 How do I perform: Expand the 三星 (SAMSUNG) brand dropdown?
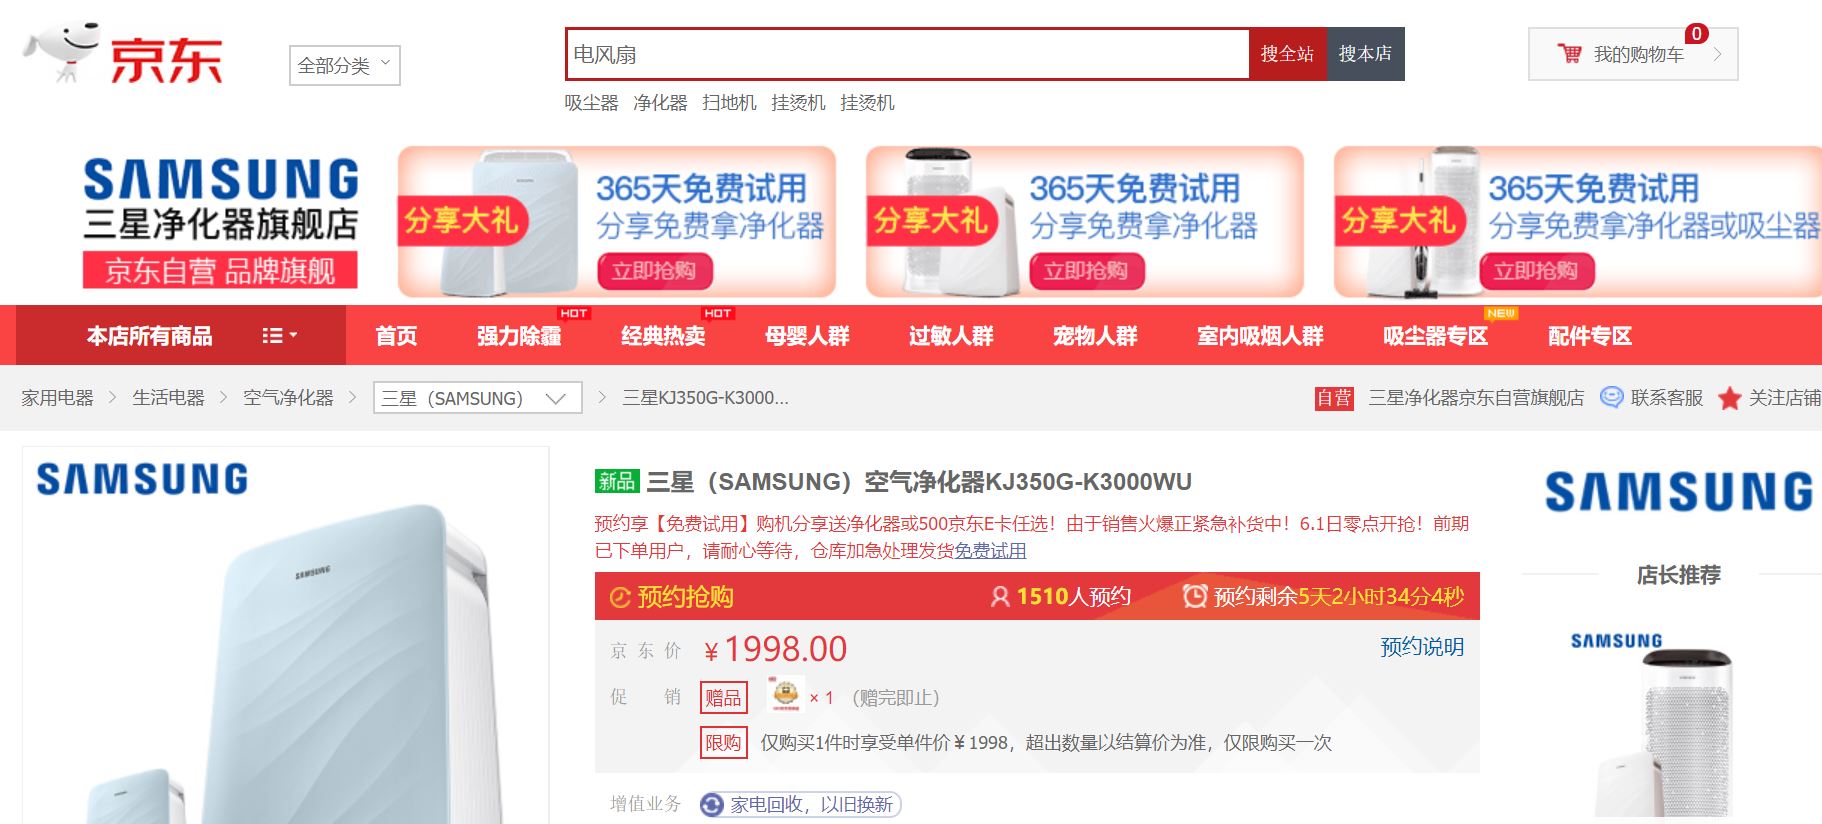click(x=478, y=398)
